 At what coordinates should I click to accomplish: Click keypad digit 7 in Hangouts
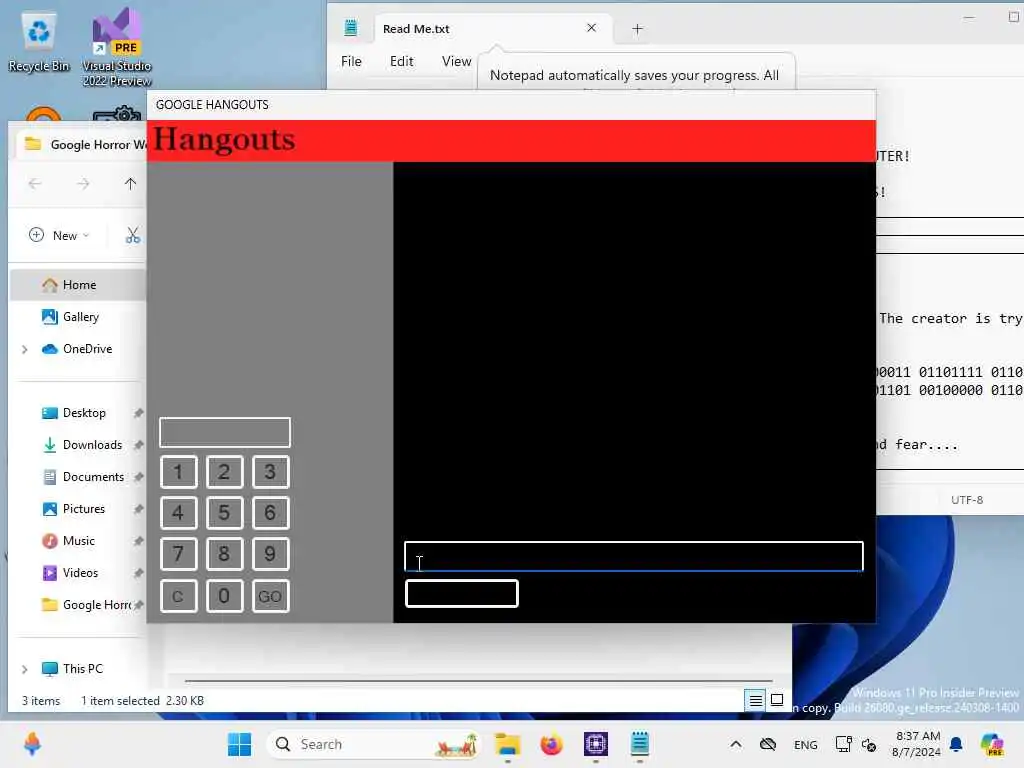click(x=178, y=554)
